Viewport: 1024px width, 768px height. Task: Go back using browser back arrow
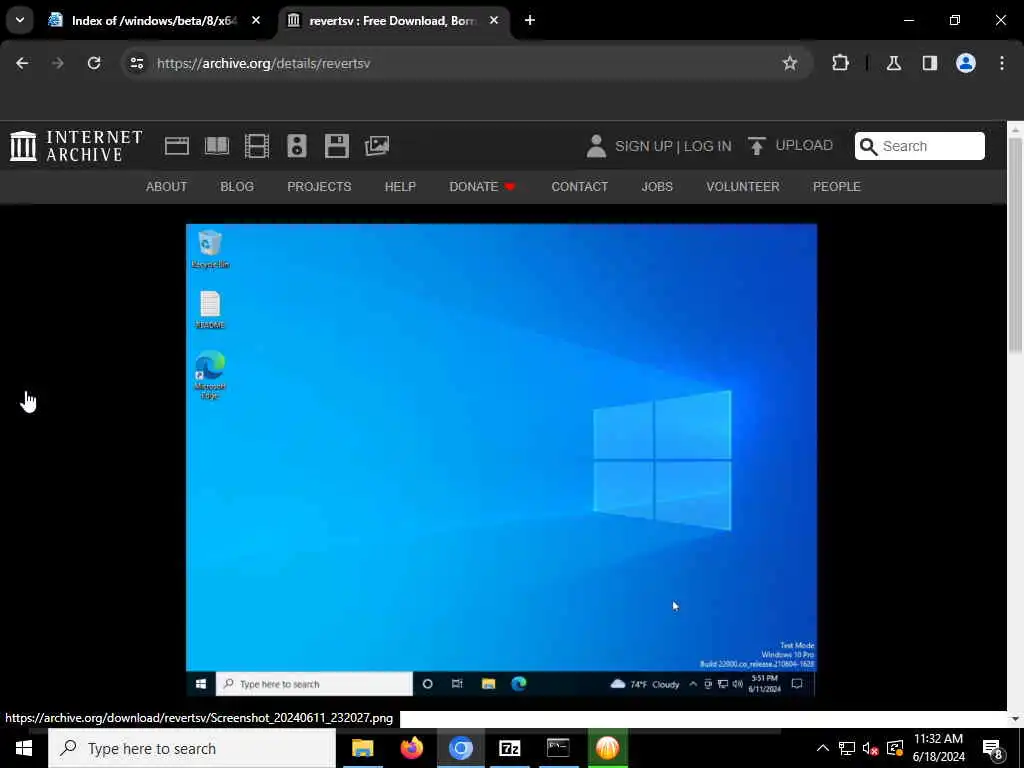[22, 63]
